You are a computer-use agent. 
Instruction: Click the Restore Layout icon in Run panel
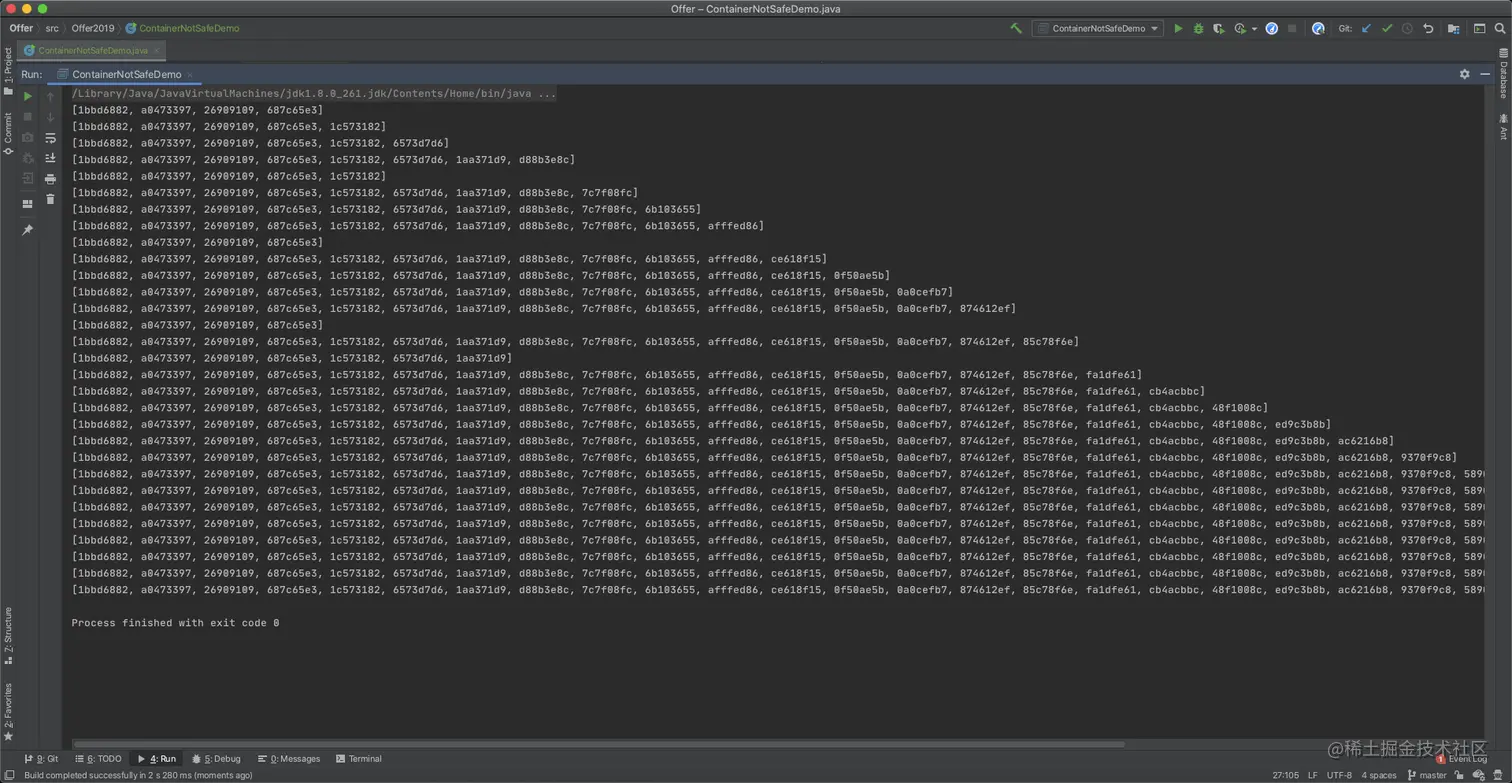coord(27,204)
